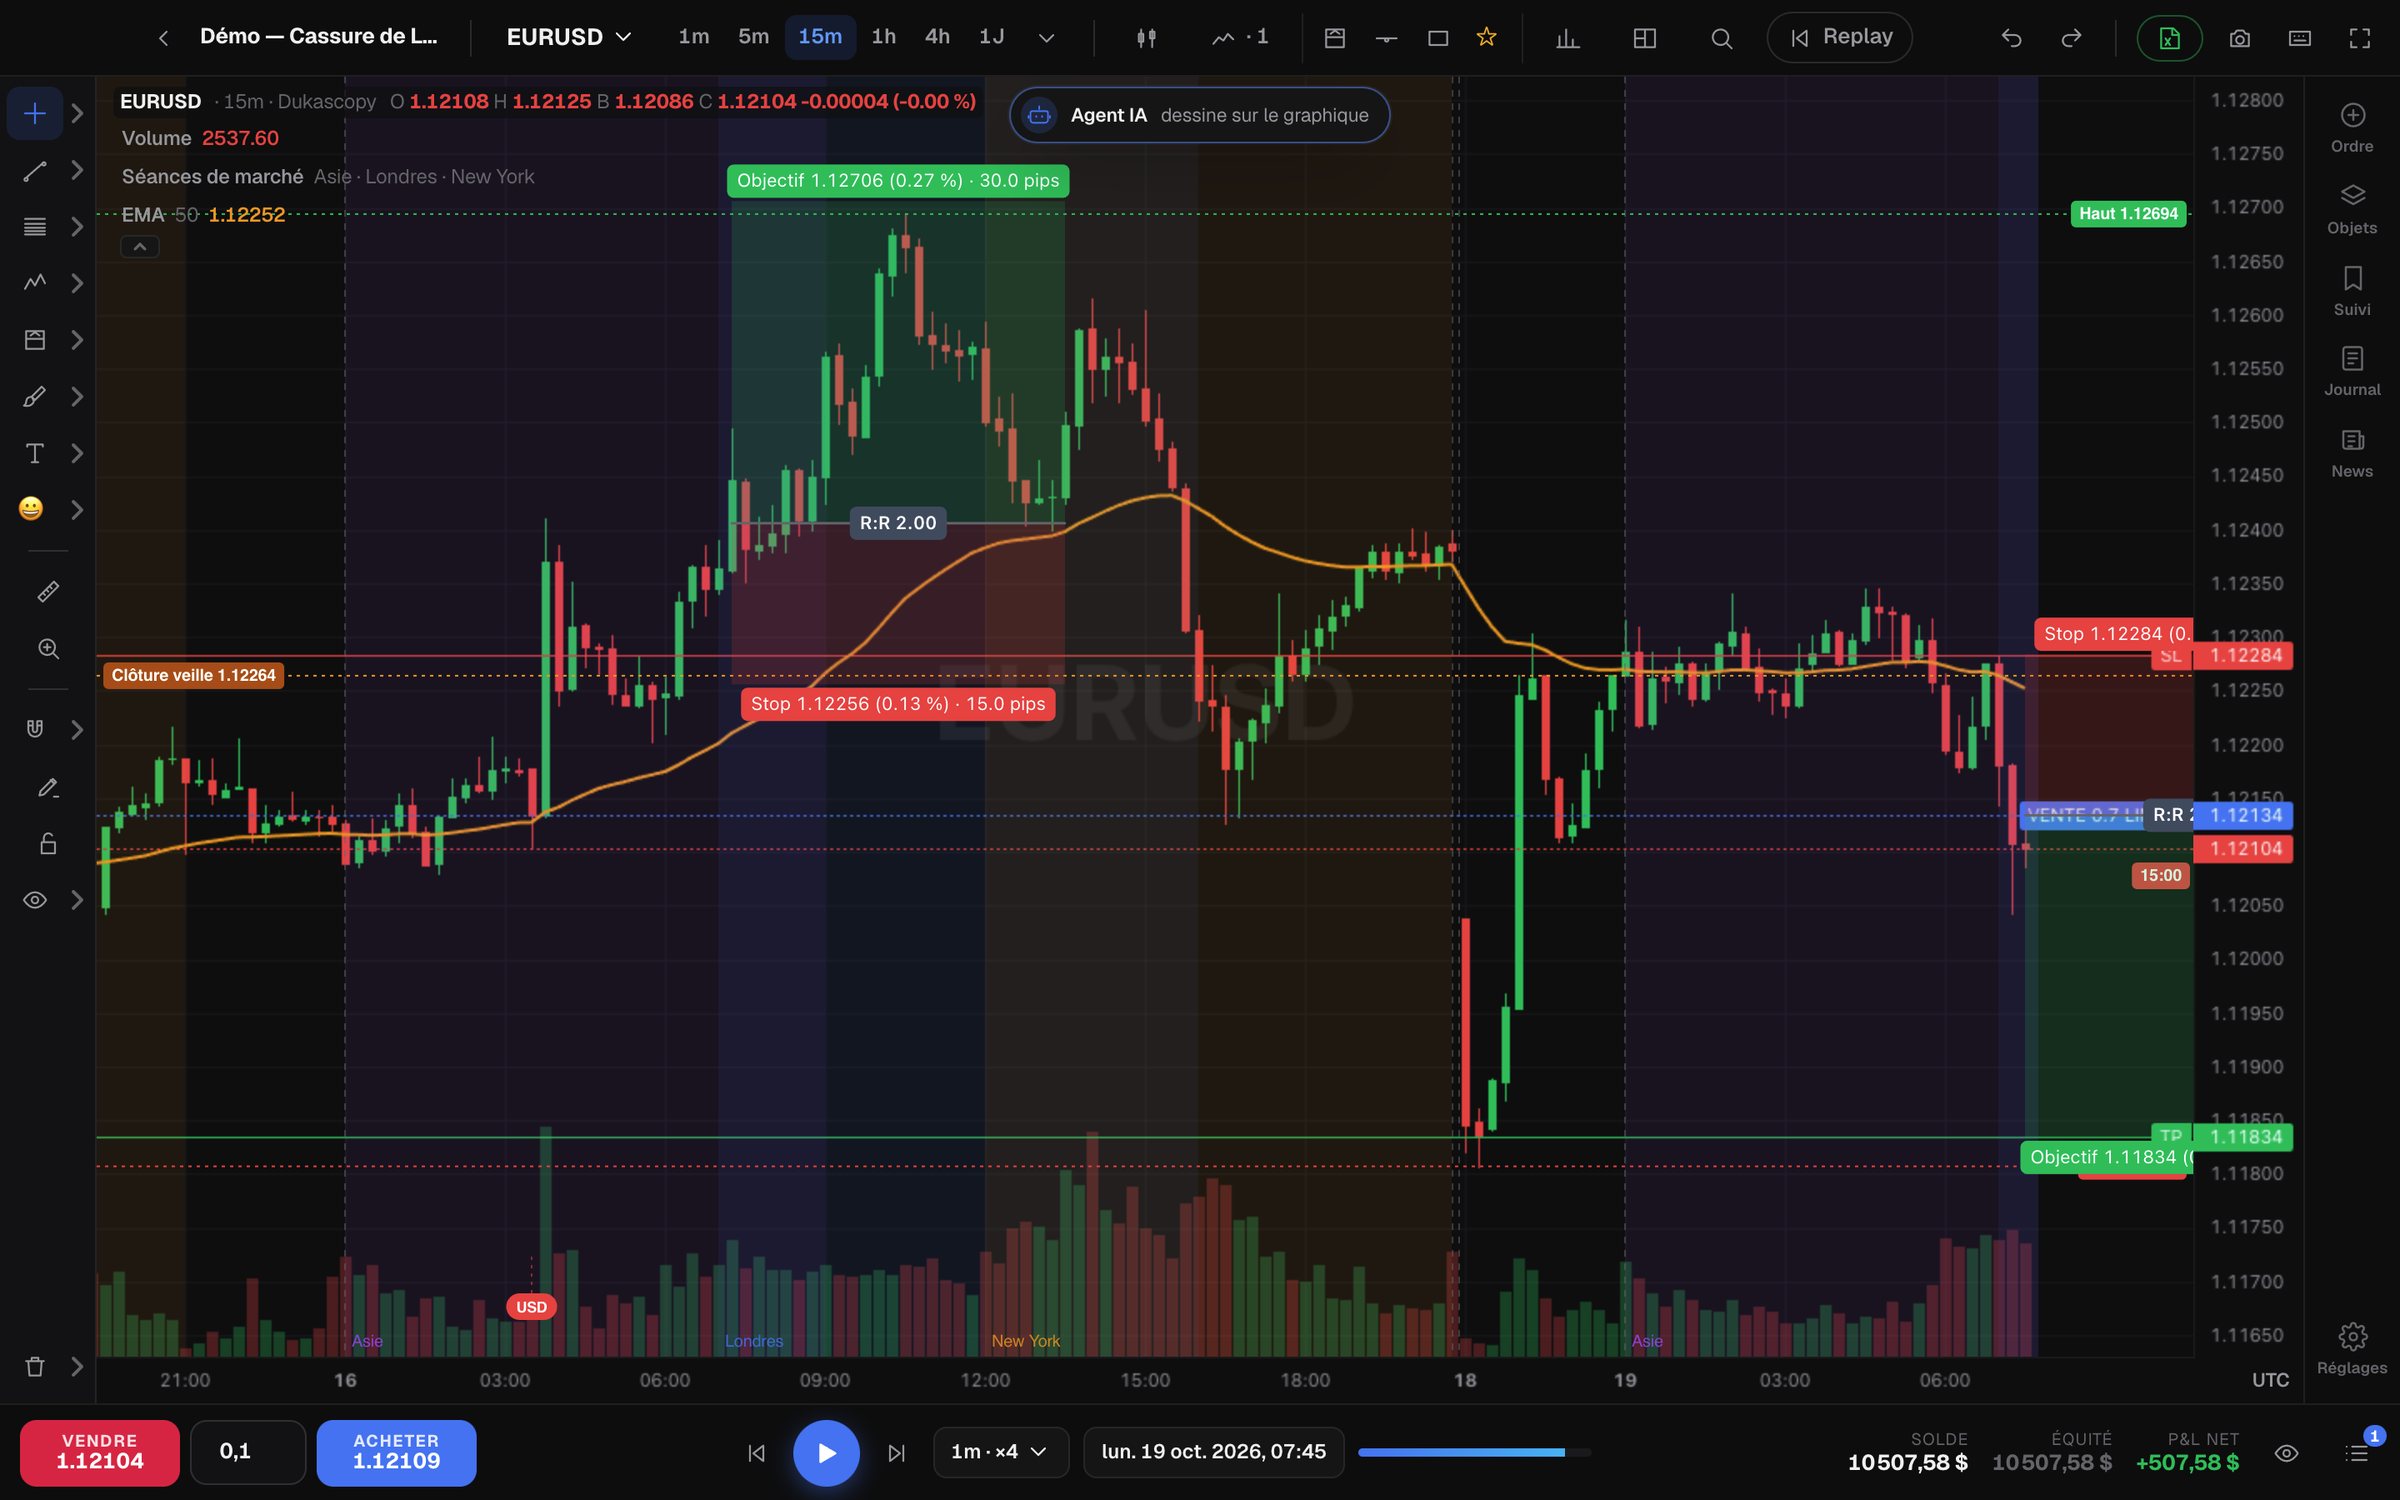Take a chart snapshot with camera icon
2400x1500 pixels.
pyautogui.click(x=2240, y=38)
